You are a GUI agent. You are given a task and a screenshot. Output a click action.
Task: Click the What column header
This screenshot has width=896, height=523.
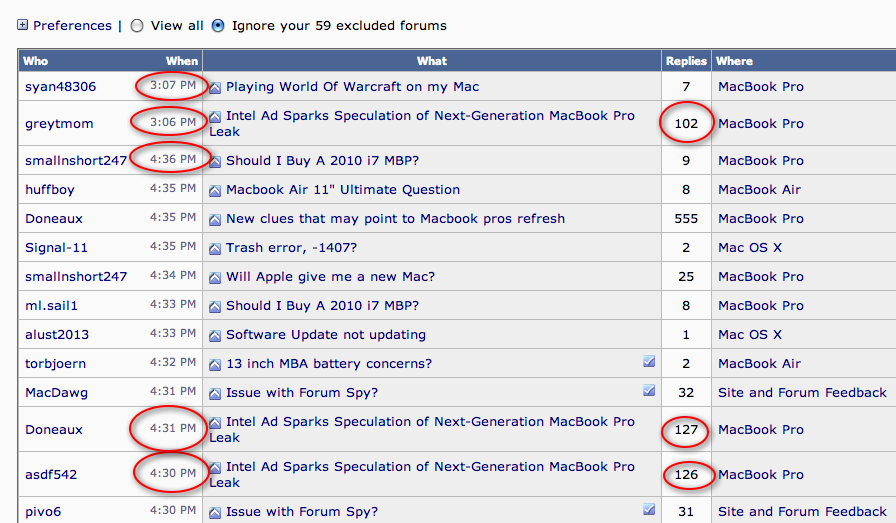[x=431, y=61]
